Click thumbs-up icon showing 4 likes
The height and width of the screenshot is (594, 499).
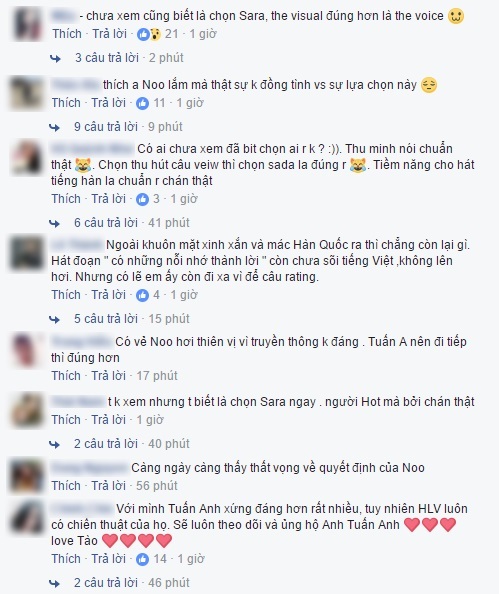pos(142,295)
